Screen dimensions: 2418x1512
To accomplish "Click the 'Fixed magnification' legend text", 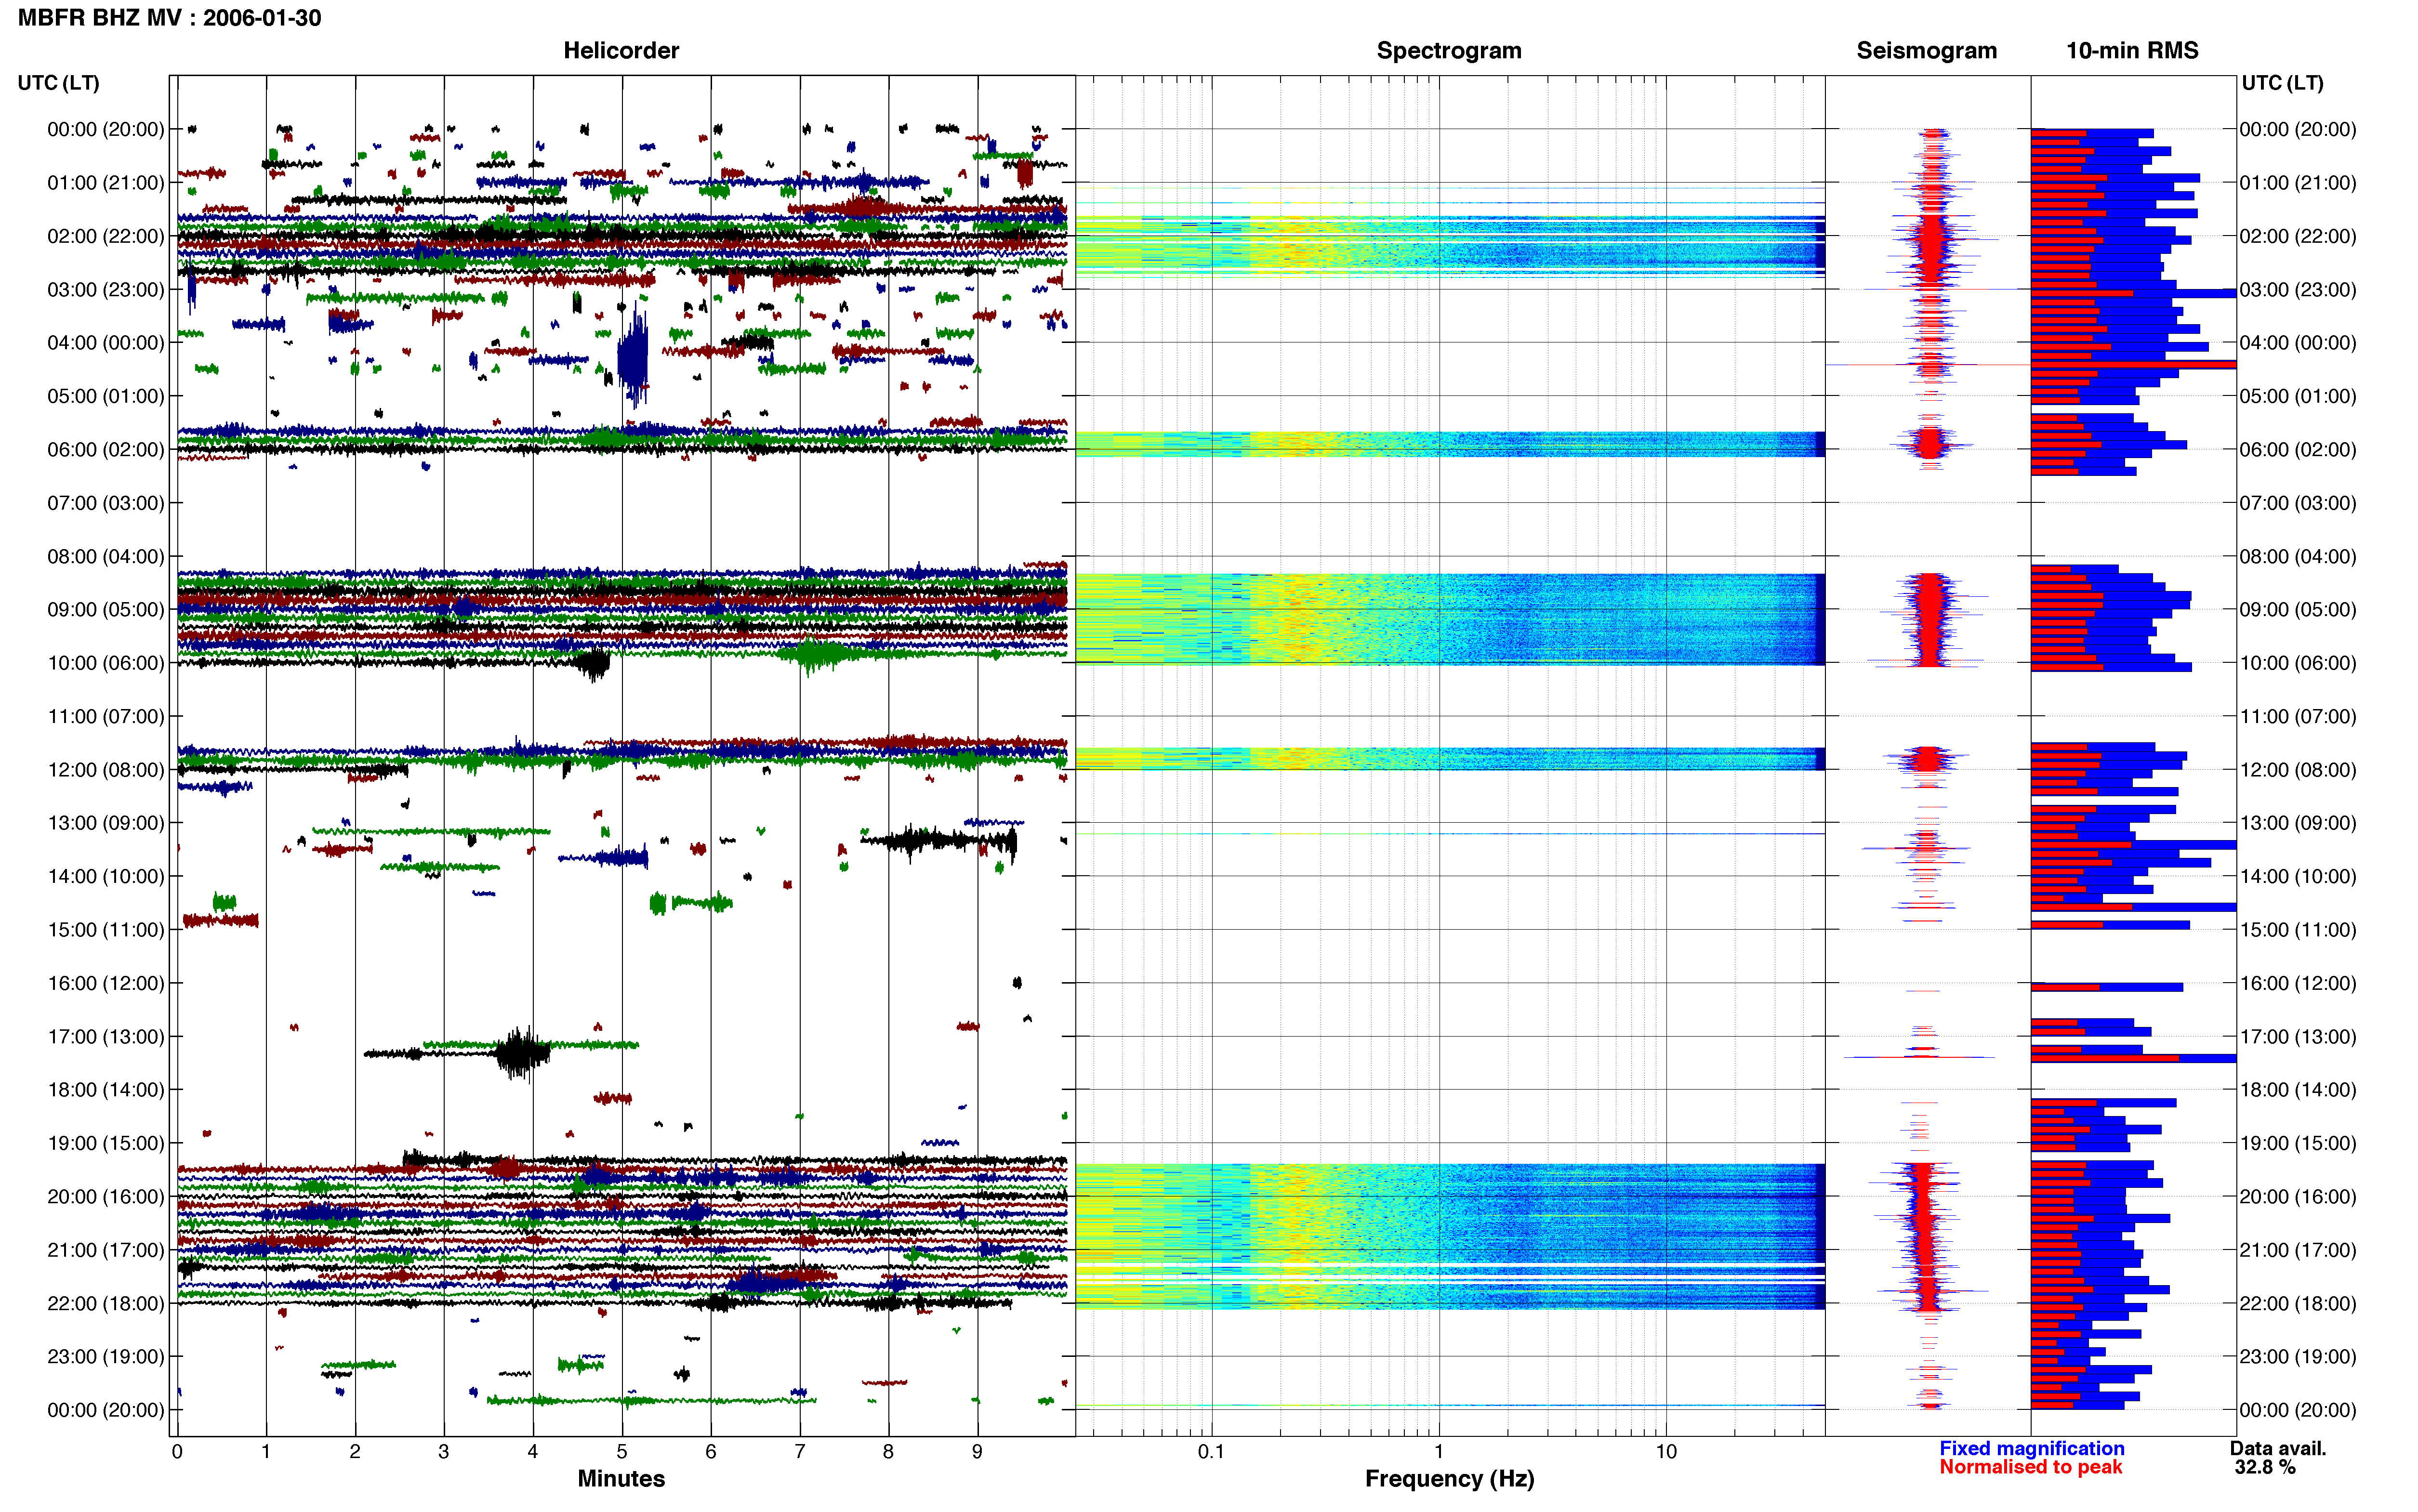I will click(x=2032, y=1449).
